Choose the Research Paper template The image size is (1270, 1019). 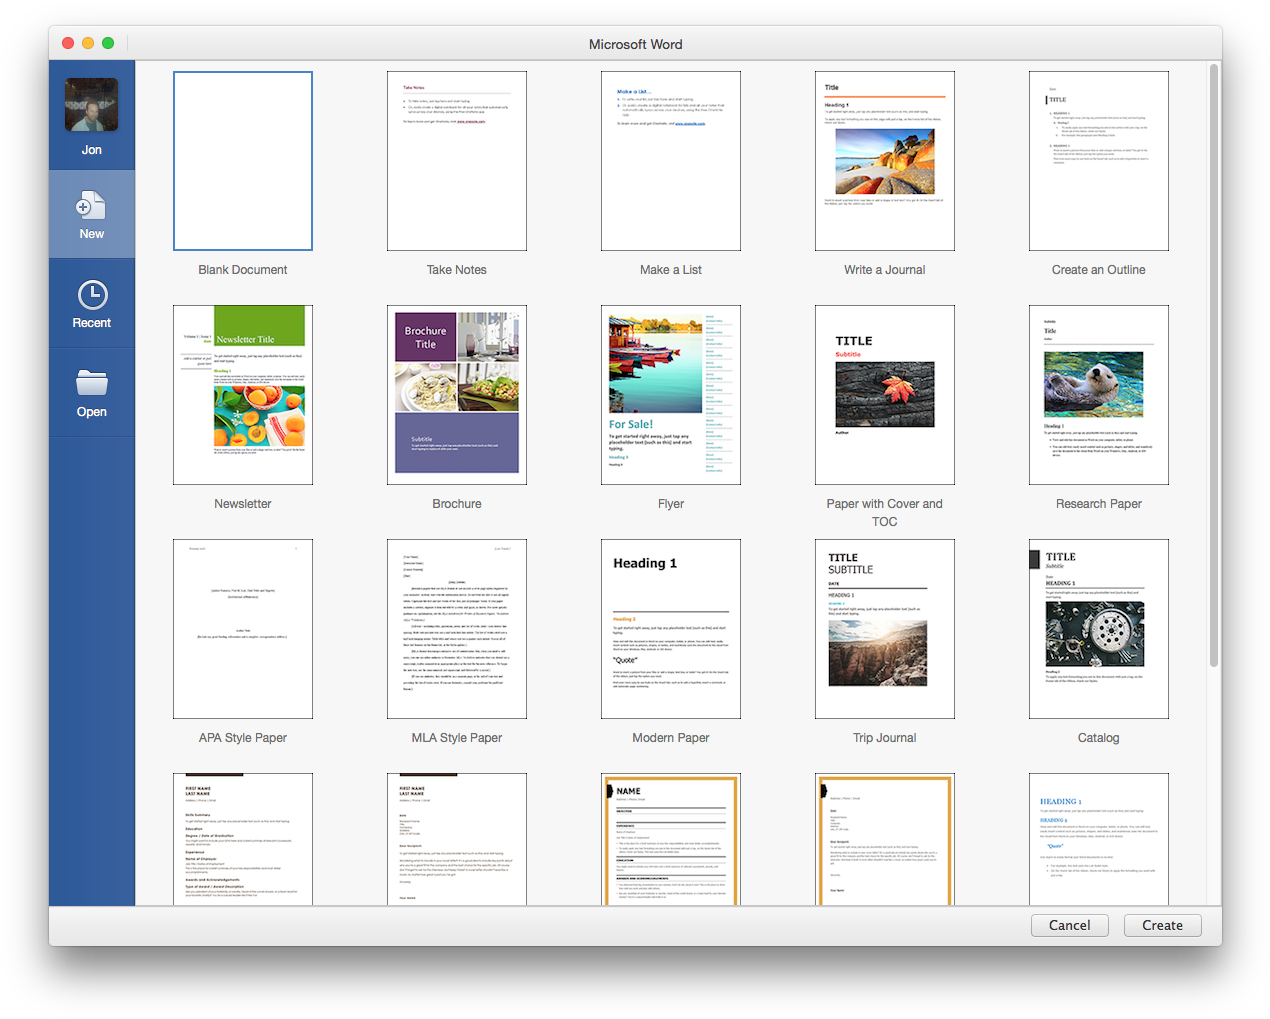pos(1099,395)
